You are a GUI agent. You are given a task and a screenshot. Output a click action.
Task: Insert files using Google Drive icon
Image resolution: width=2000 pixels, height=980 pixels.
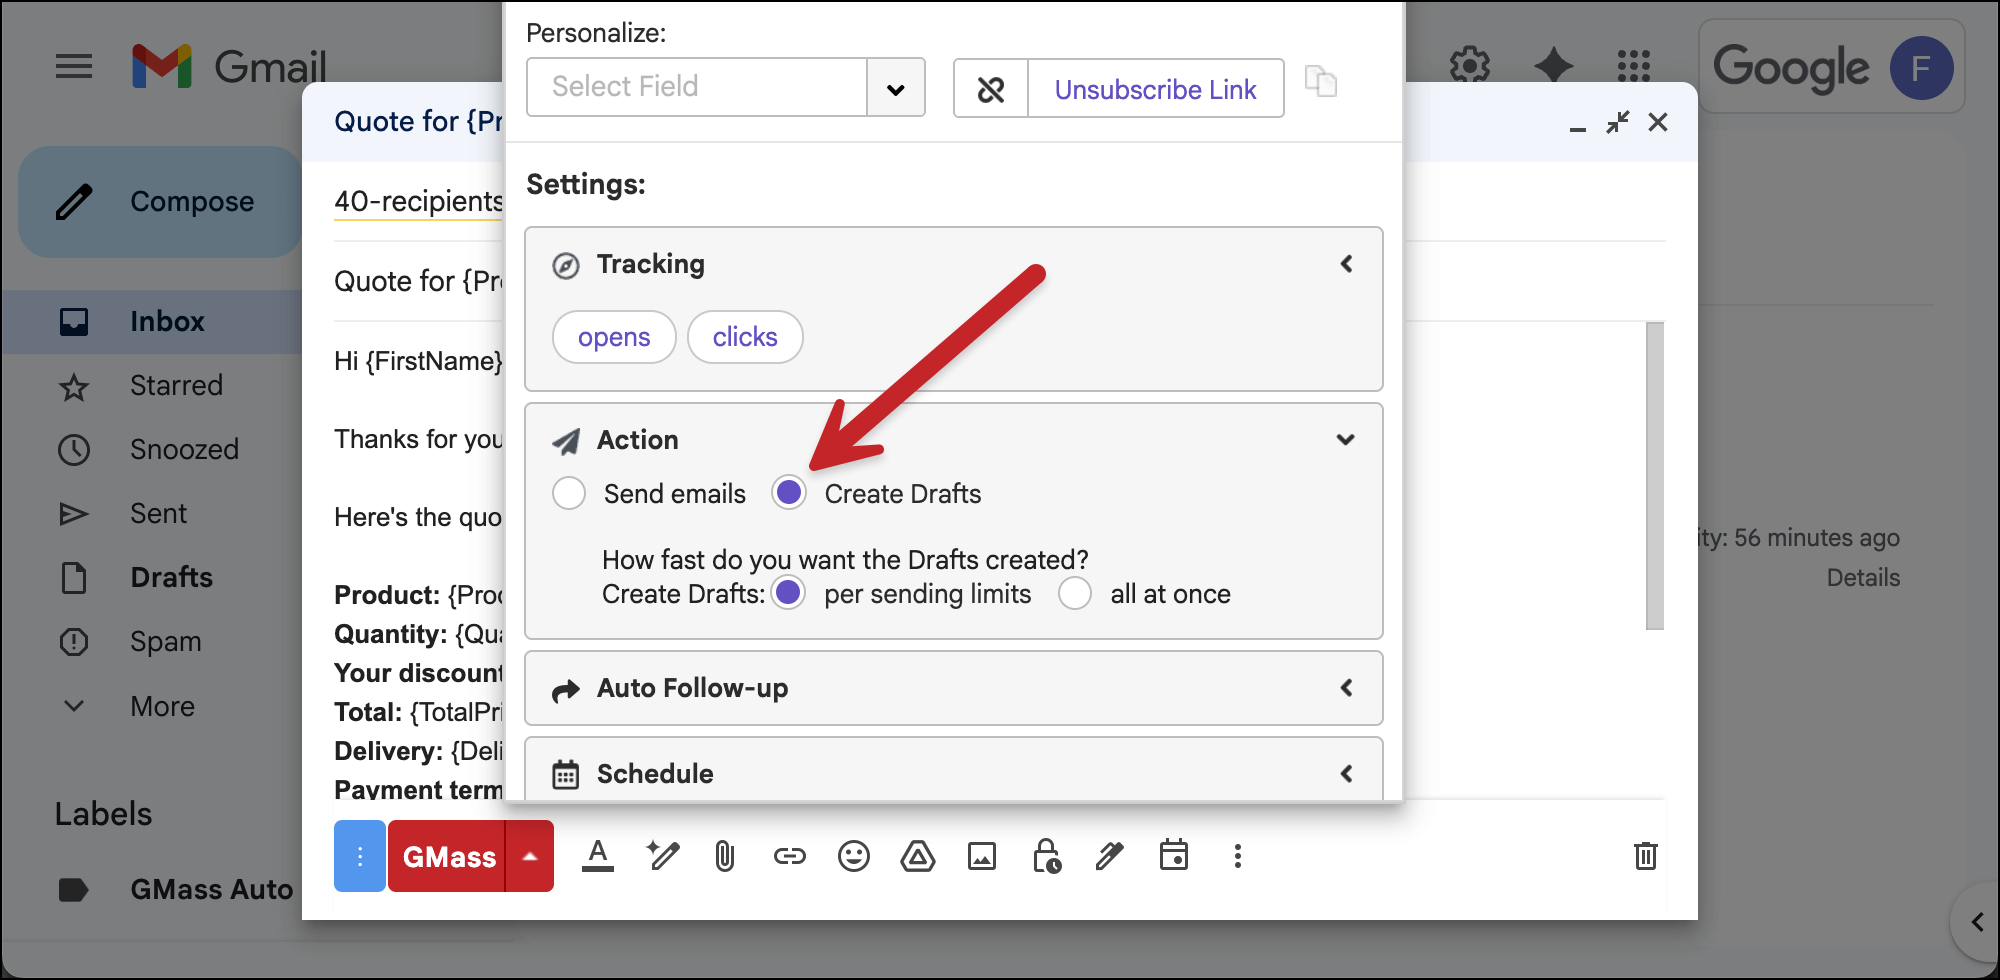point(918,856)
